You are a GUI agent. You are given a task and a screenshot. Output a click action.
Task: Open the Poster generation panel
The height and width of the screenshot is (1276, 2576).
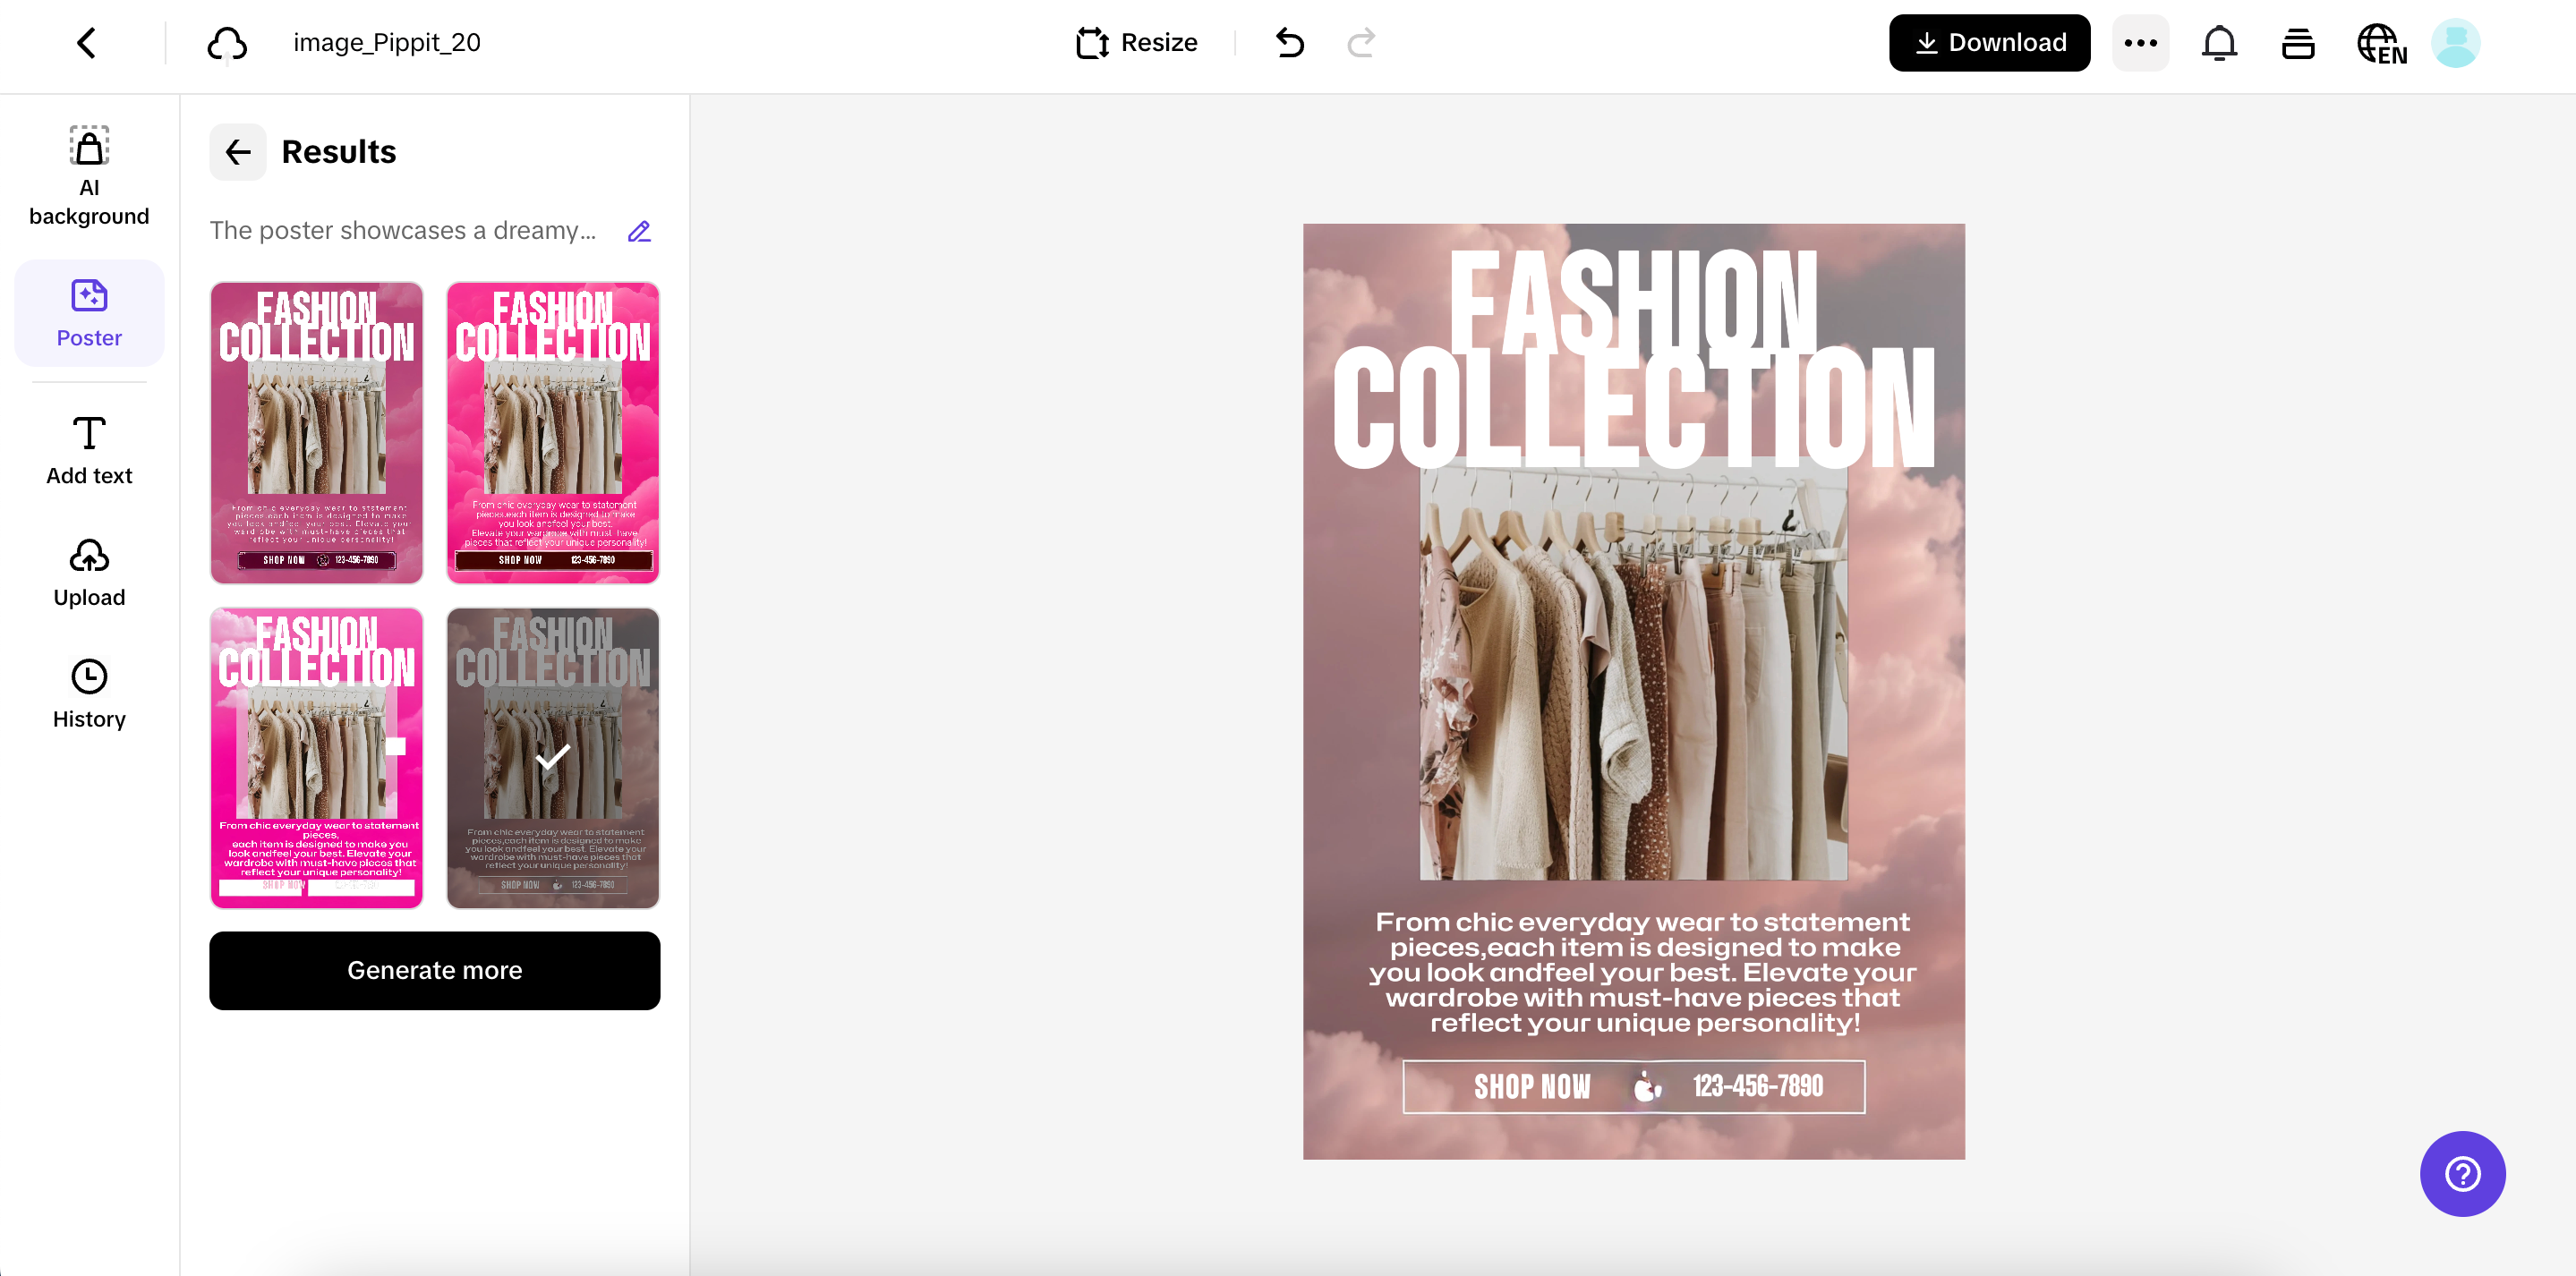[x=89, y=312]
